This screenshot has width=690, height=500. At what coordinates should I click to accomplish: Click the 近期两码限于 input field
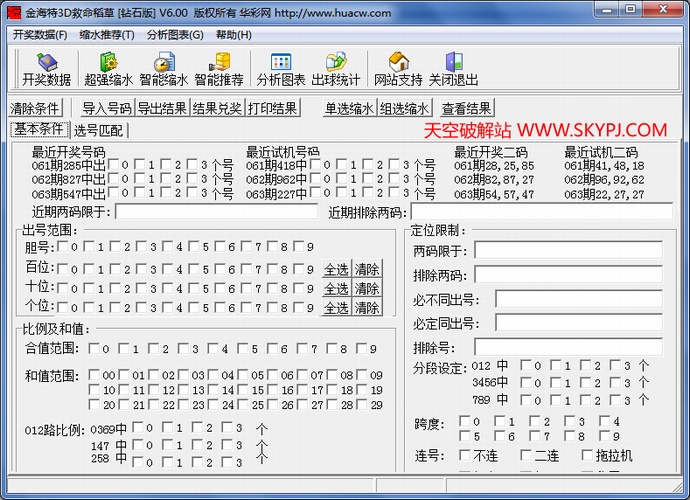[x=217, y=212]
